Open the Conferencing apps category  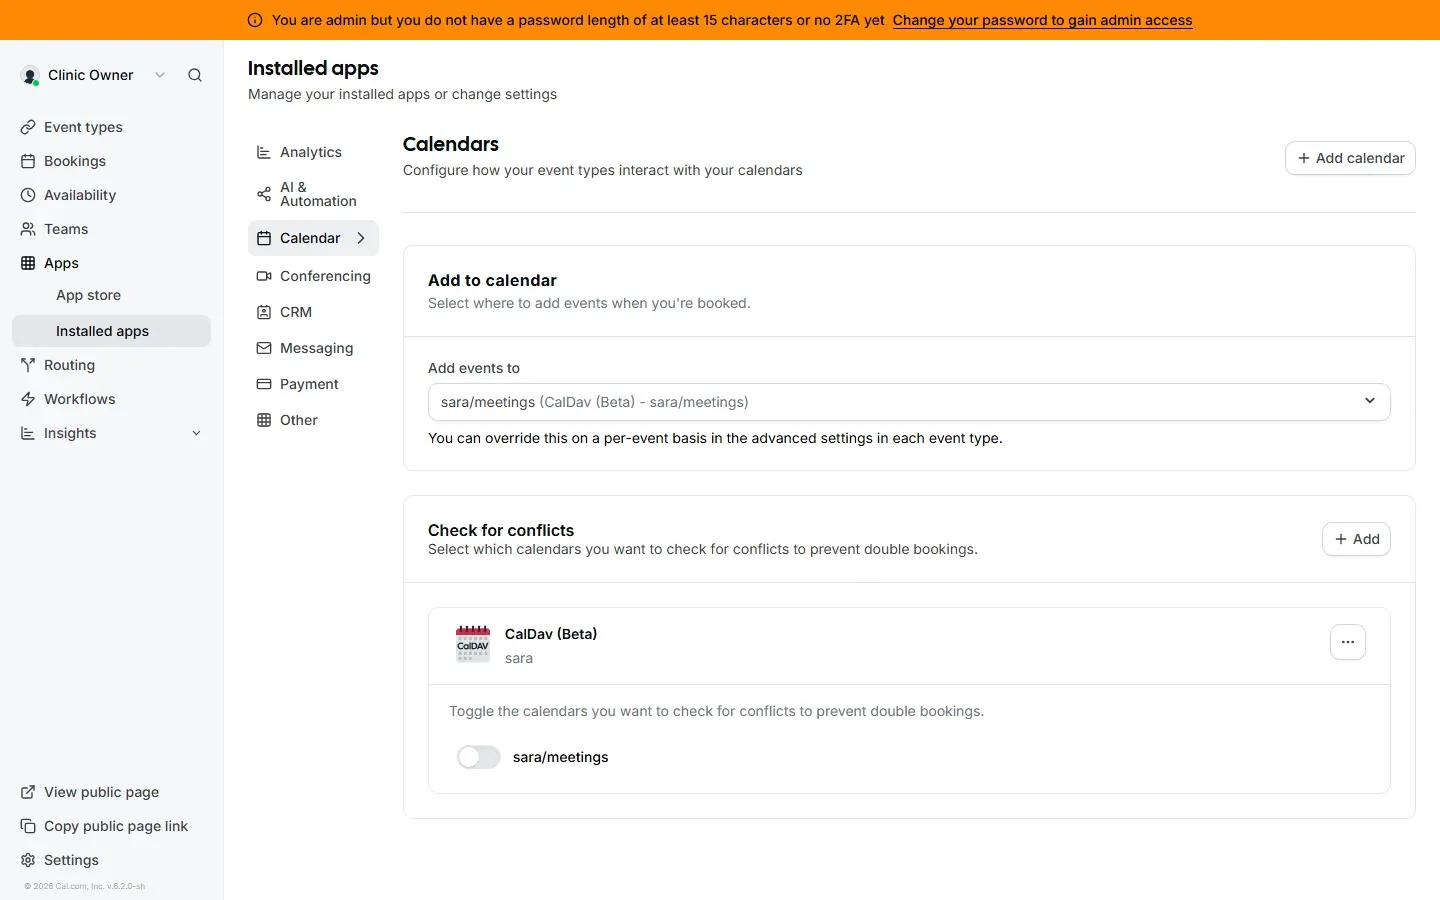313,276
